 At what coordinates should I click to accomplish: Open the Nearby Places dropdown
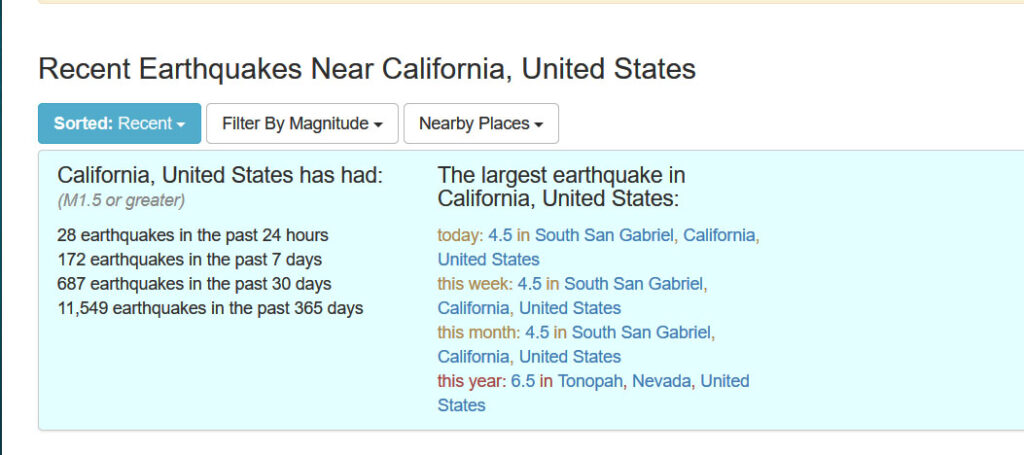click(481, 123)
